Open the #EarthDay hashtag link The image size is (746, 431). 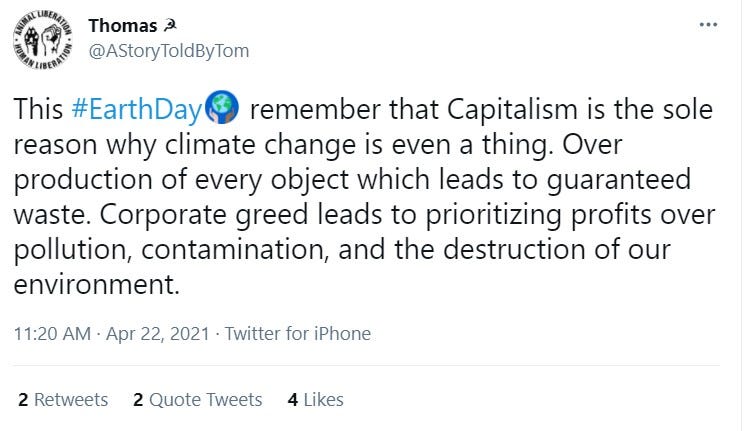point(137,109)
